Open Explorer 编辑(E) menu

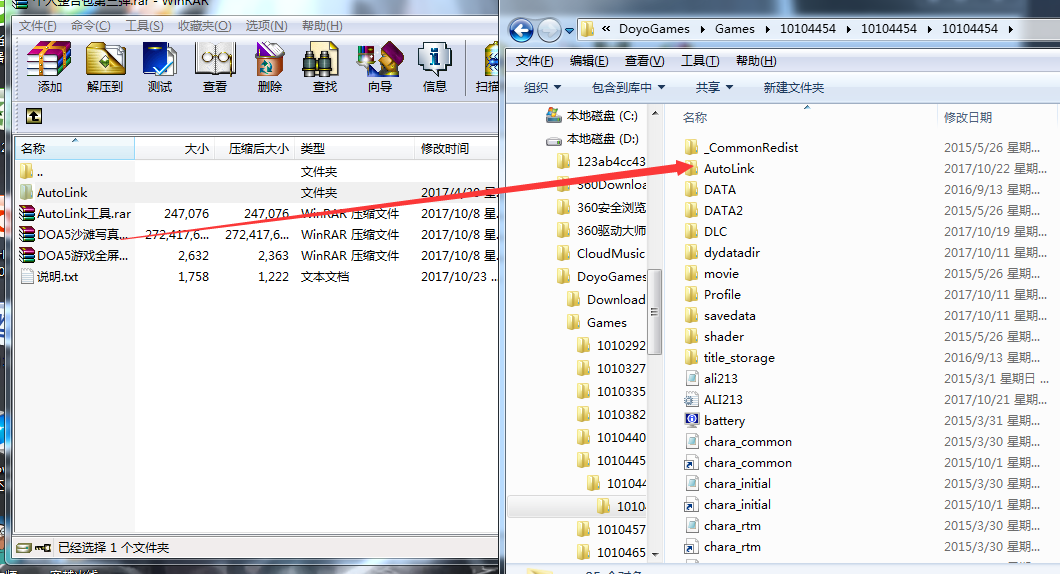[x=589, y=61]
